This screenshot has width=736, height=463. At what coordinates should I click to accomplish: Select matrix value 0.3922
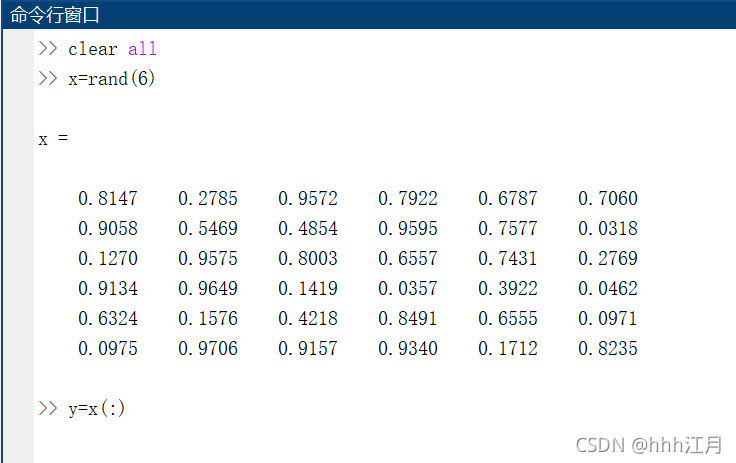[x=508, y=288]
